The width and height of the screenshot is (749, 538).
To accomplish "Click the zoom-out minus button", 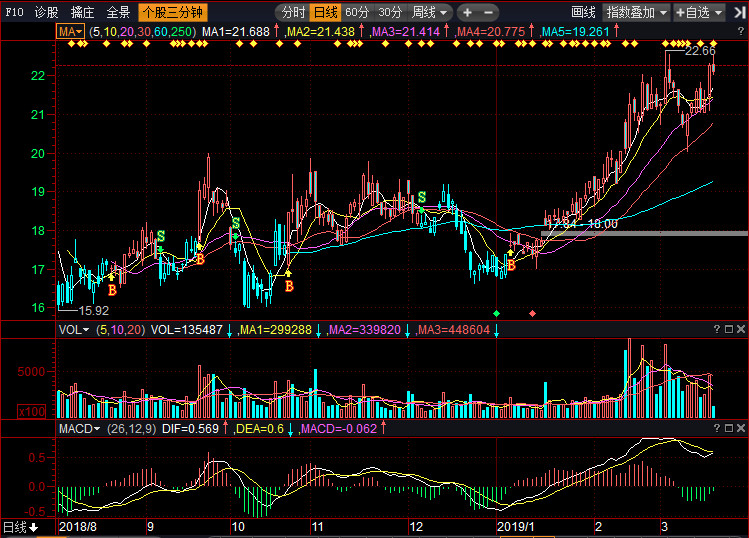I will tap(488, 12).
